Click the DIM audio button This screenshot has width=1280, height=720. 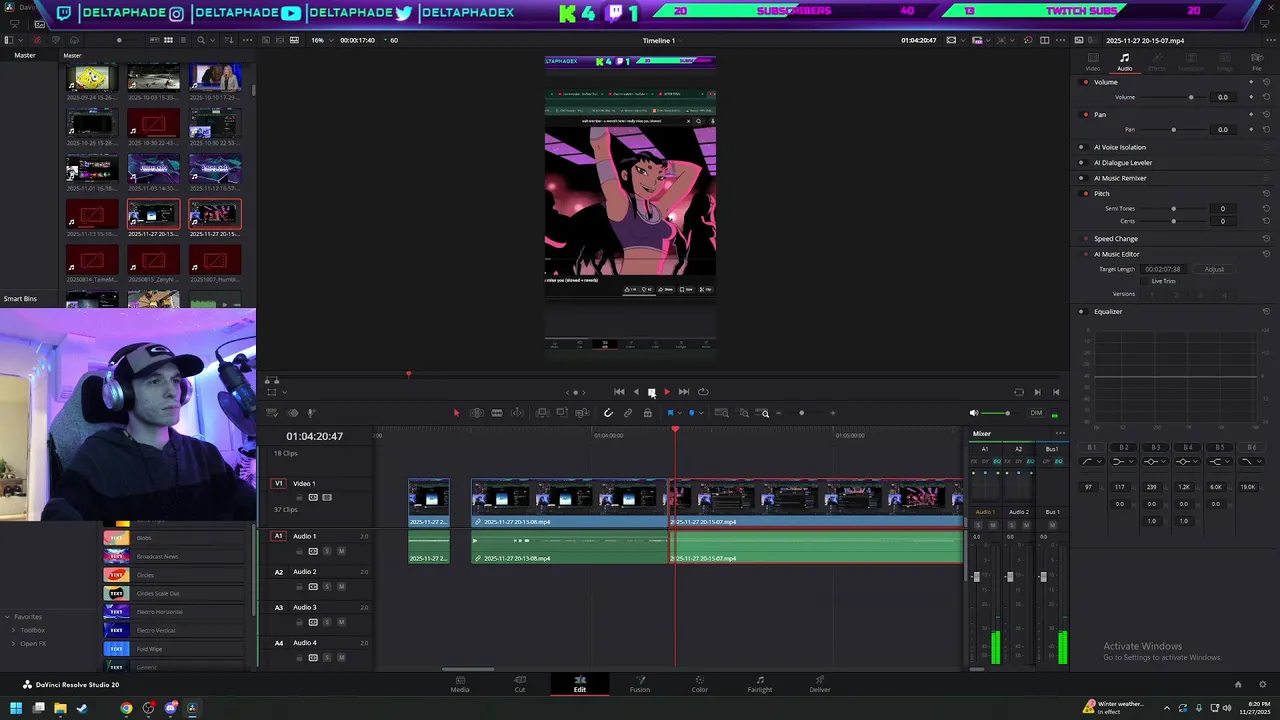coord(1036,413)
